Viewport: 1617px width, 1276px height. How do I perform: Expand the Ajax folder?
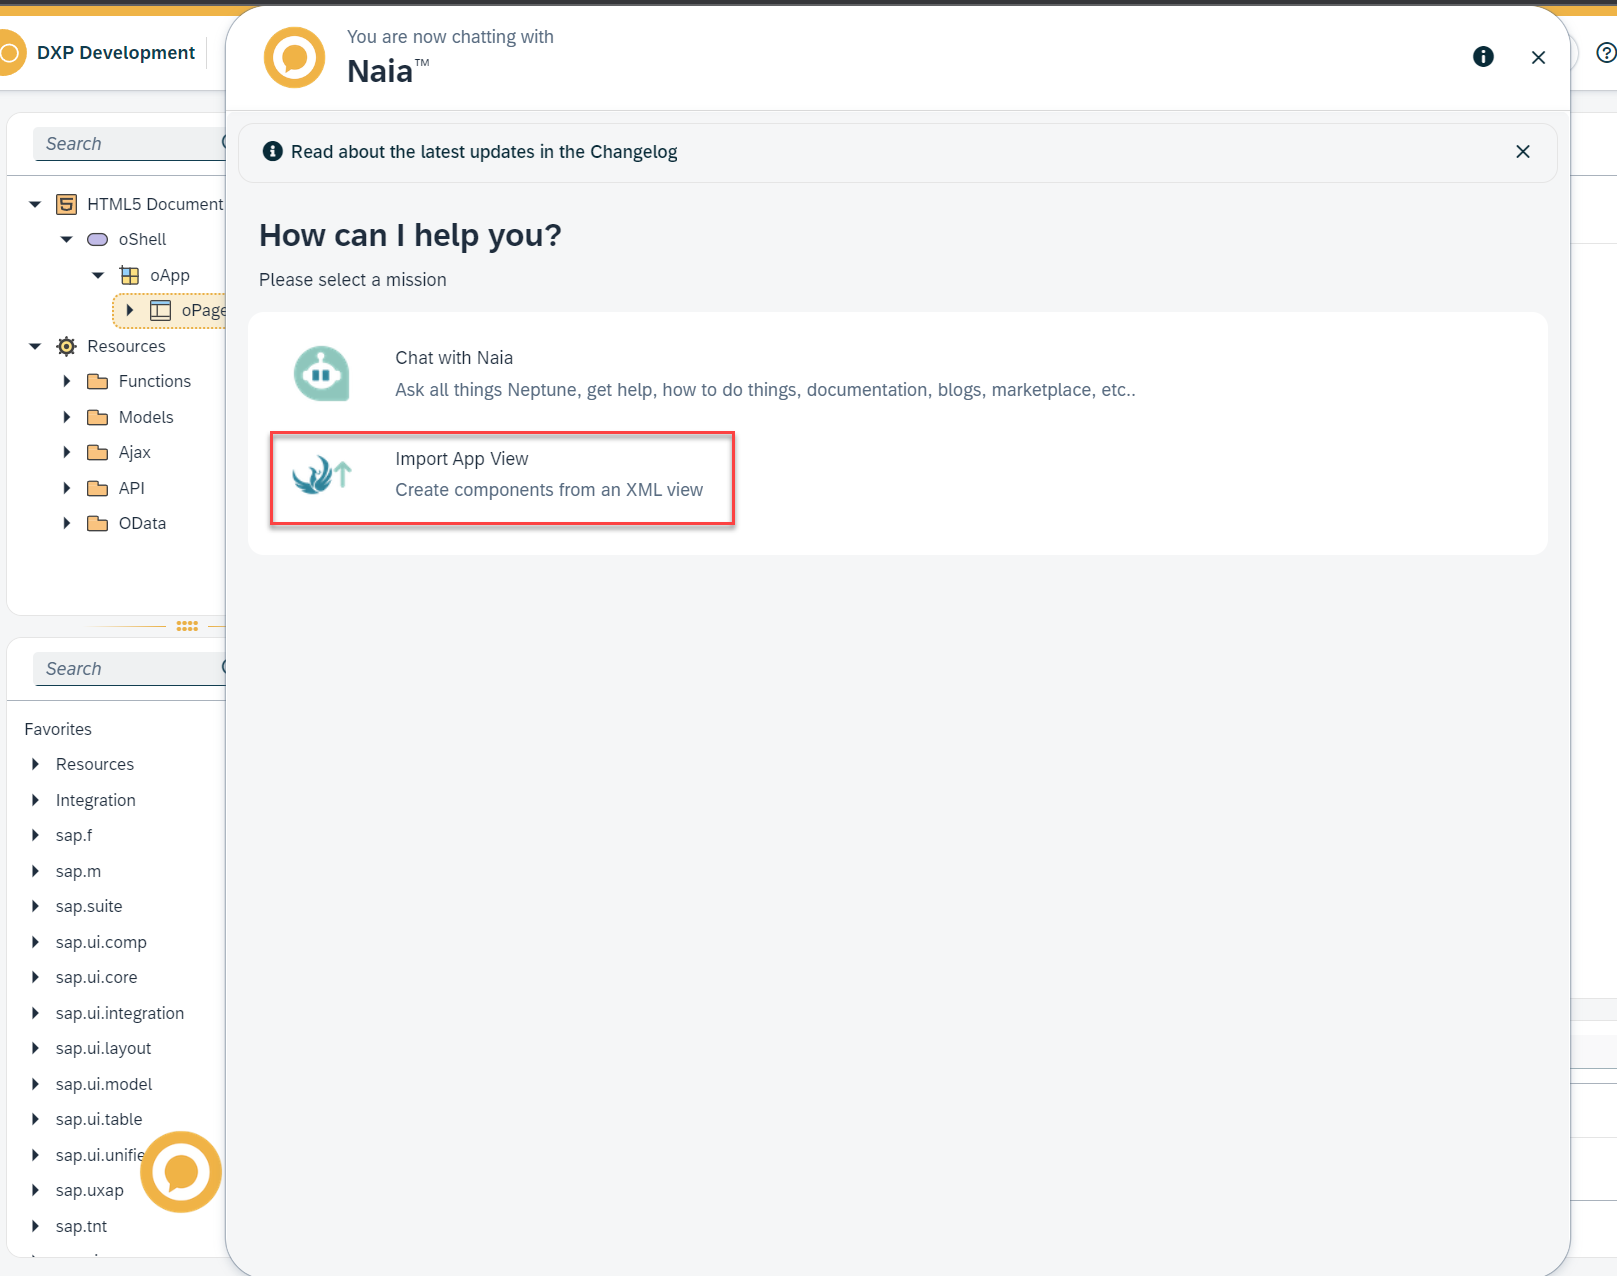[67, 452]
